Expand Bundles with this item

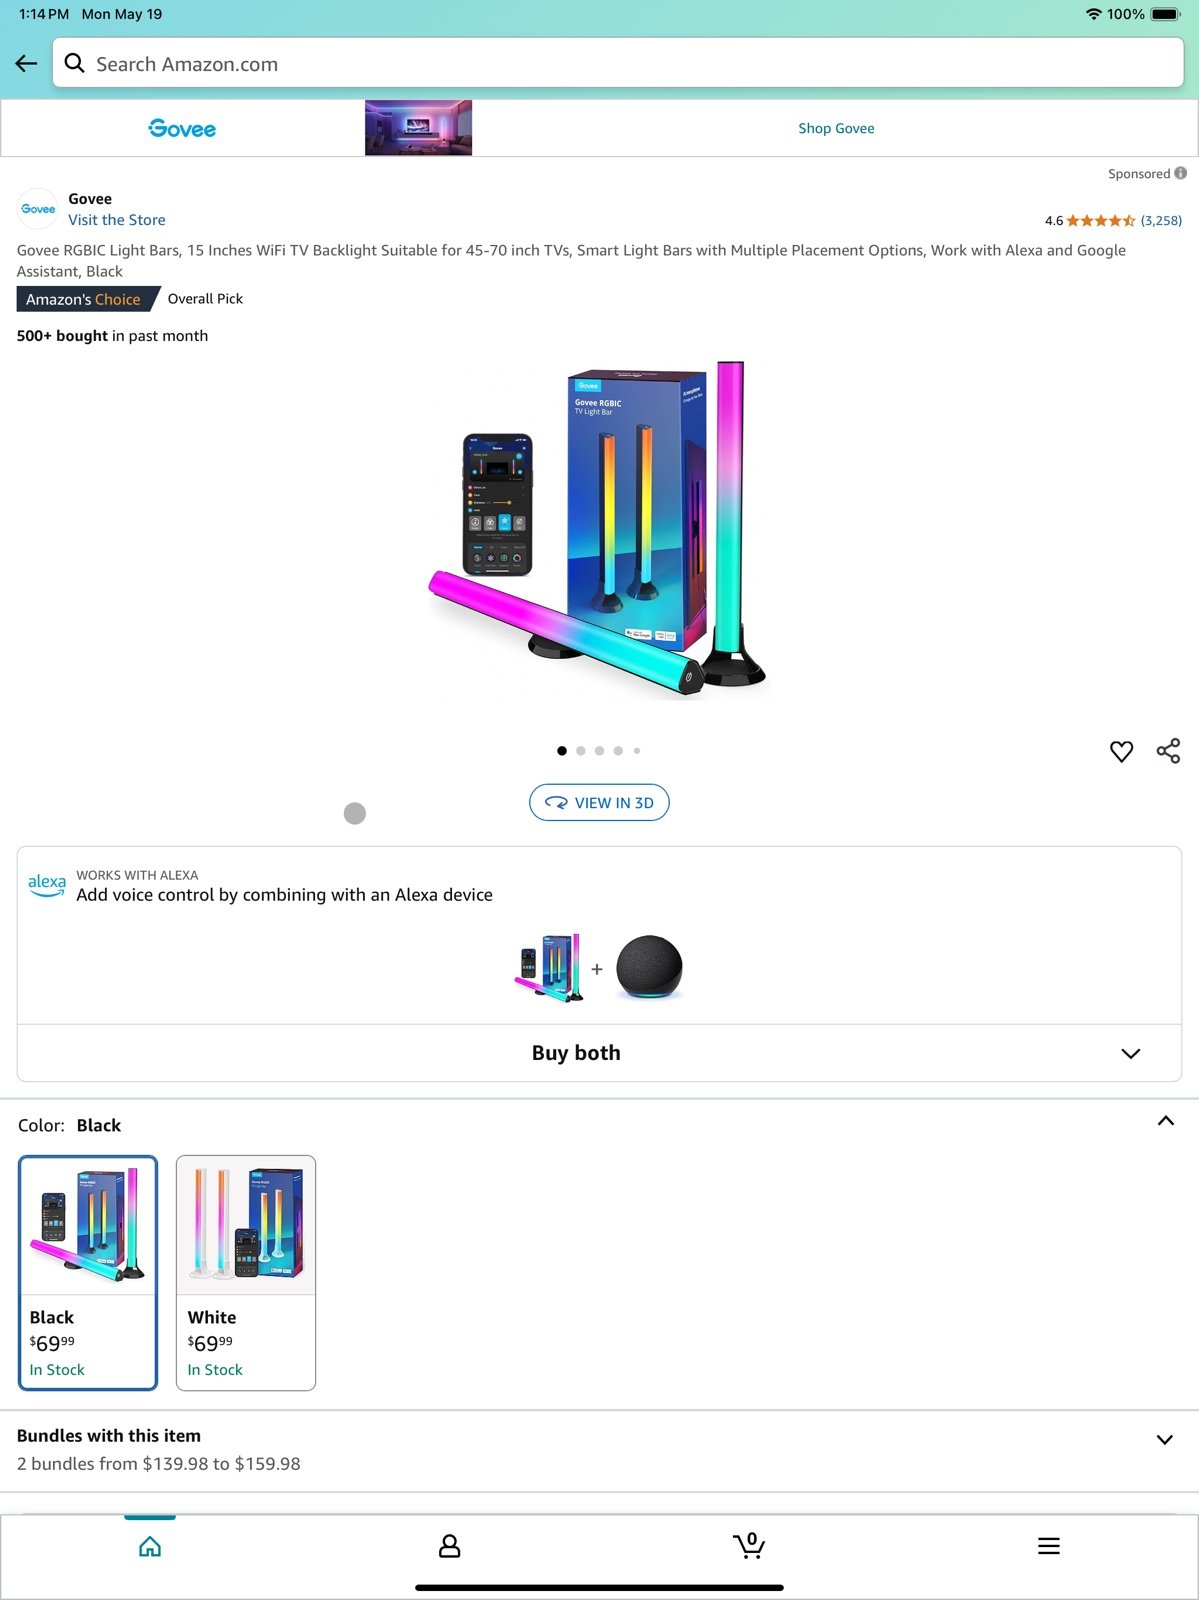coord(599,1450)
